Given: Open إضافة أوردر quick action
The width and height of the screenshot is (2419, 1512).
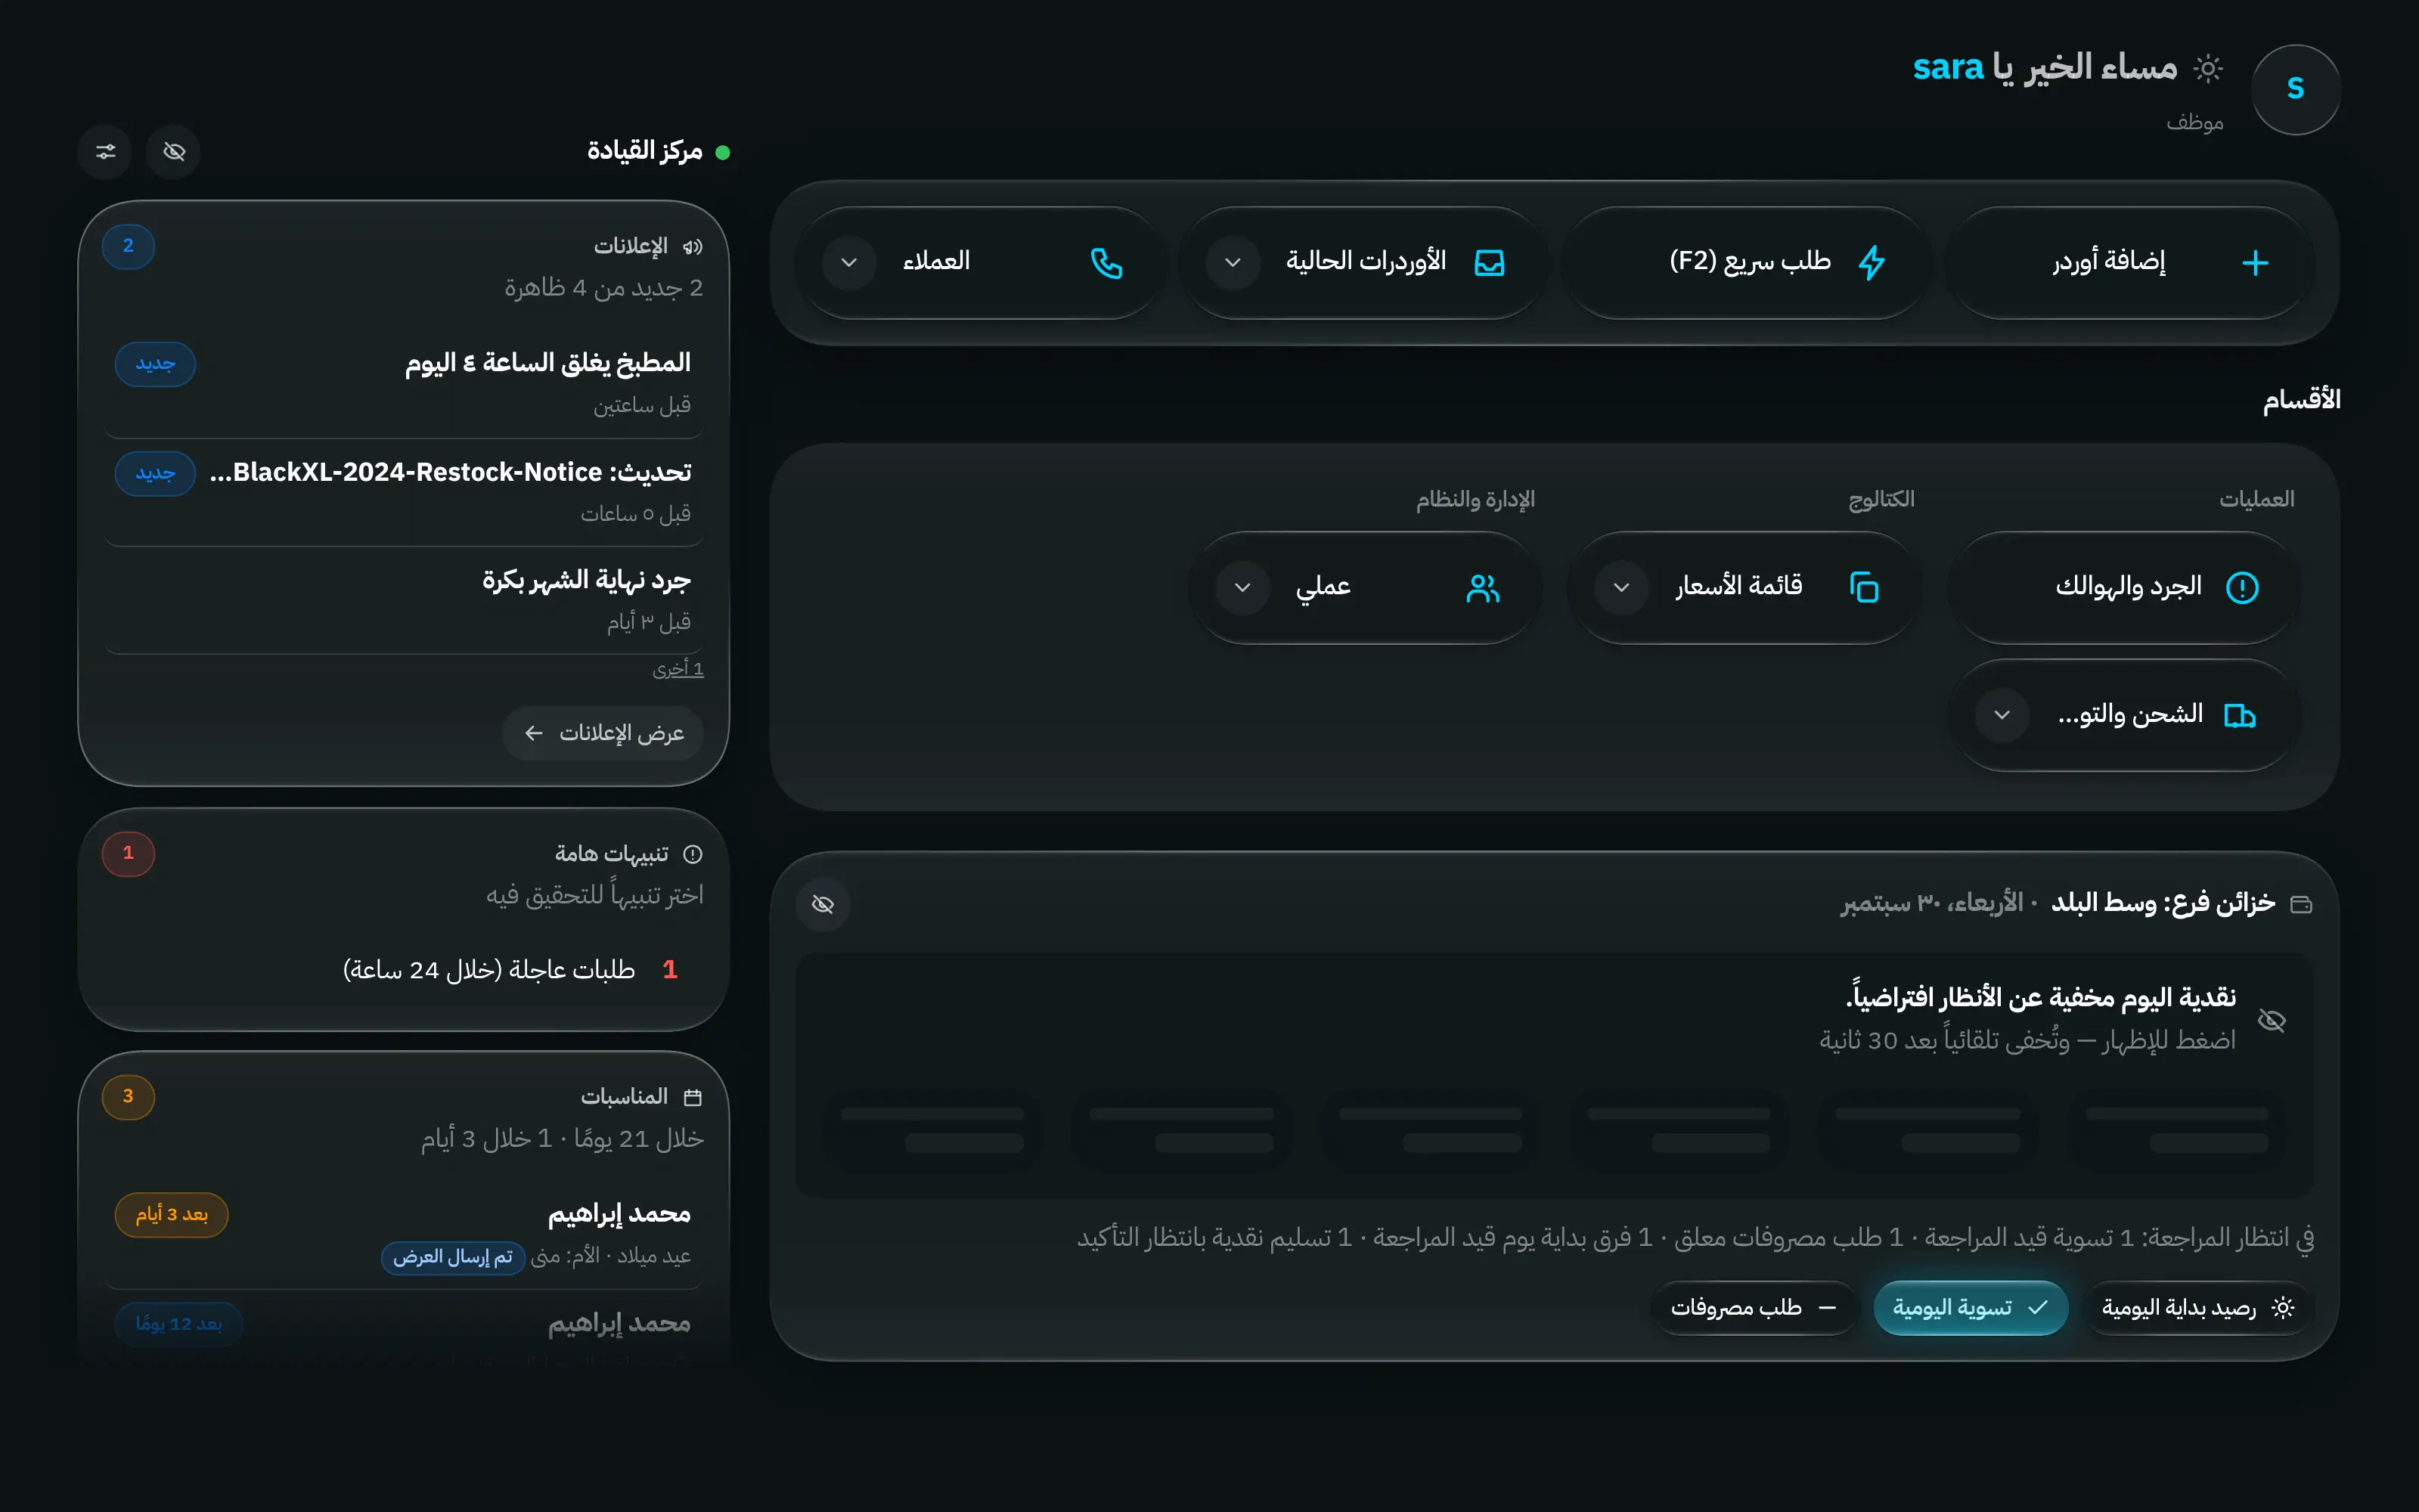Looking at the screenshot, I should [x=2129, y=263].
